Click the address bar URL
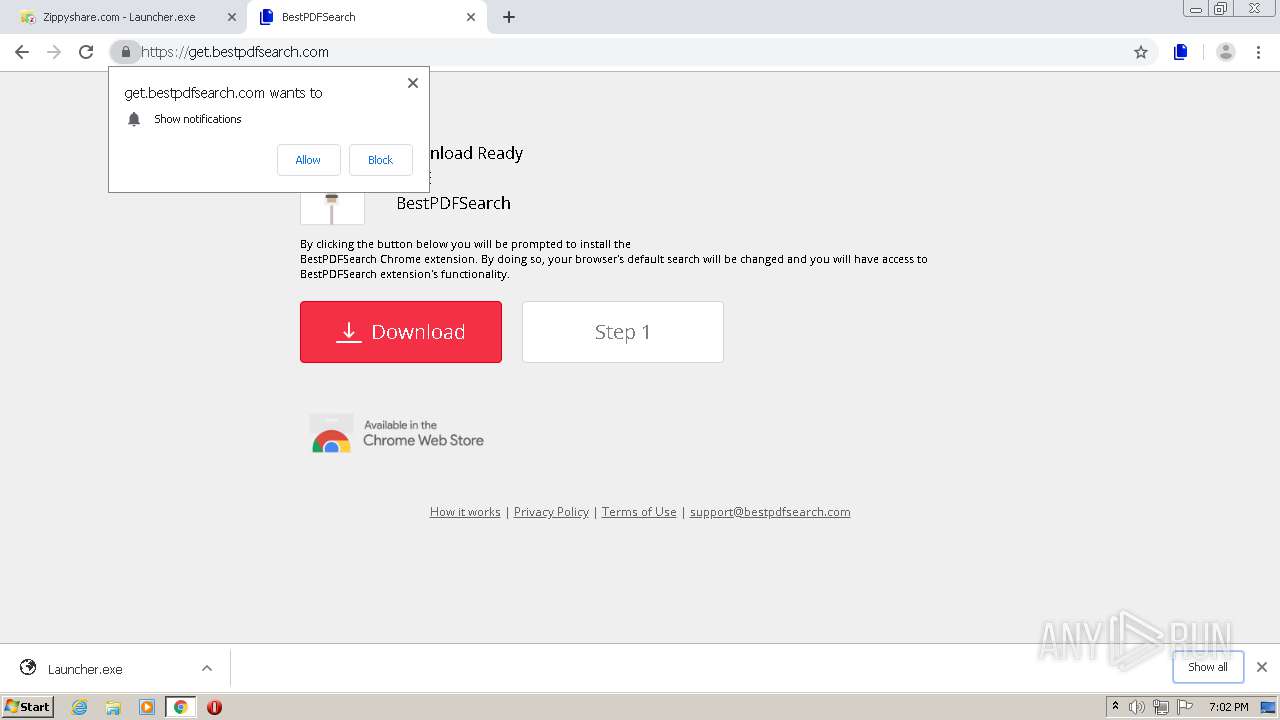The image size is (1280, 720). click(x=235, y=52)
